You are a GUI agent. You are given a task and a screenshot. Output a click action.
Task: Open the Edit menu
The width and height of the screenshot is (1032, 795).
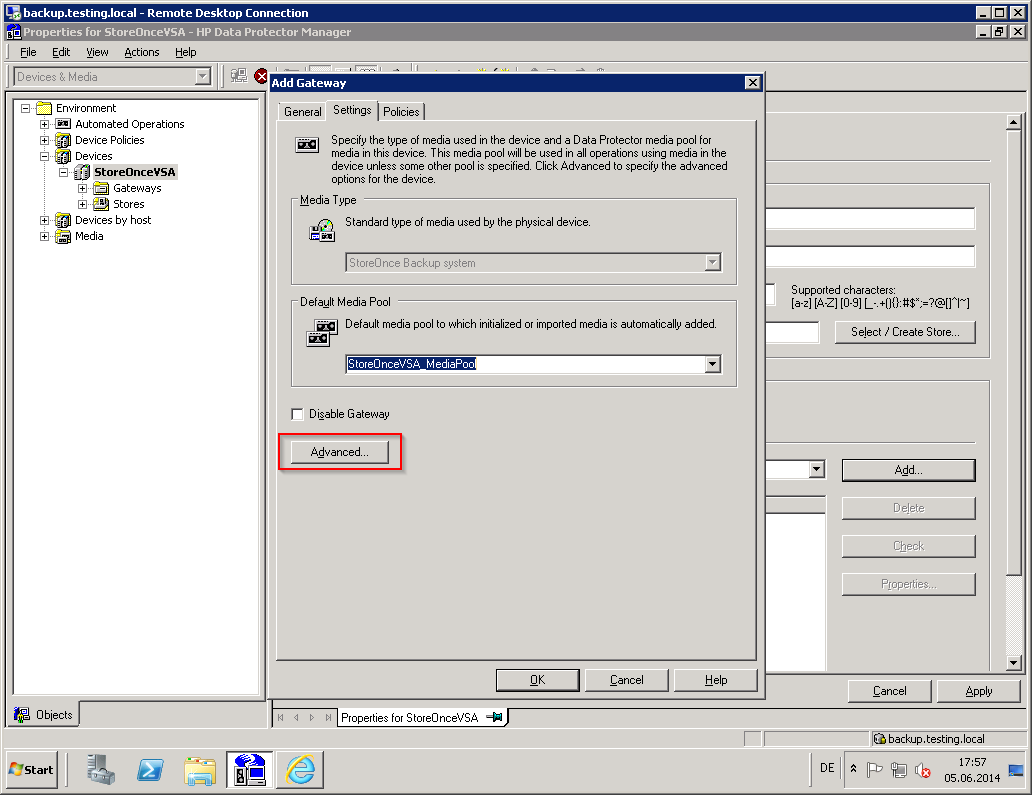click(61, 52)
